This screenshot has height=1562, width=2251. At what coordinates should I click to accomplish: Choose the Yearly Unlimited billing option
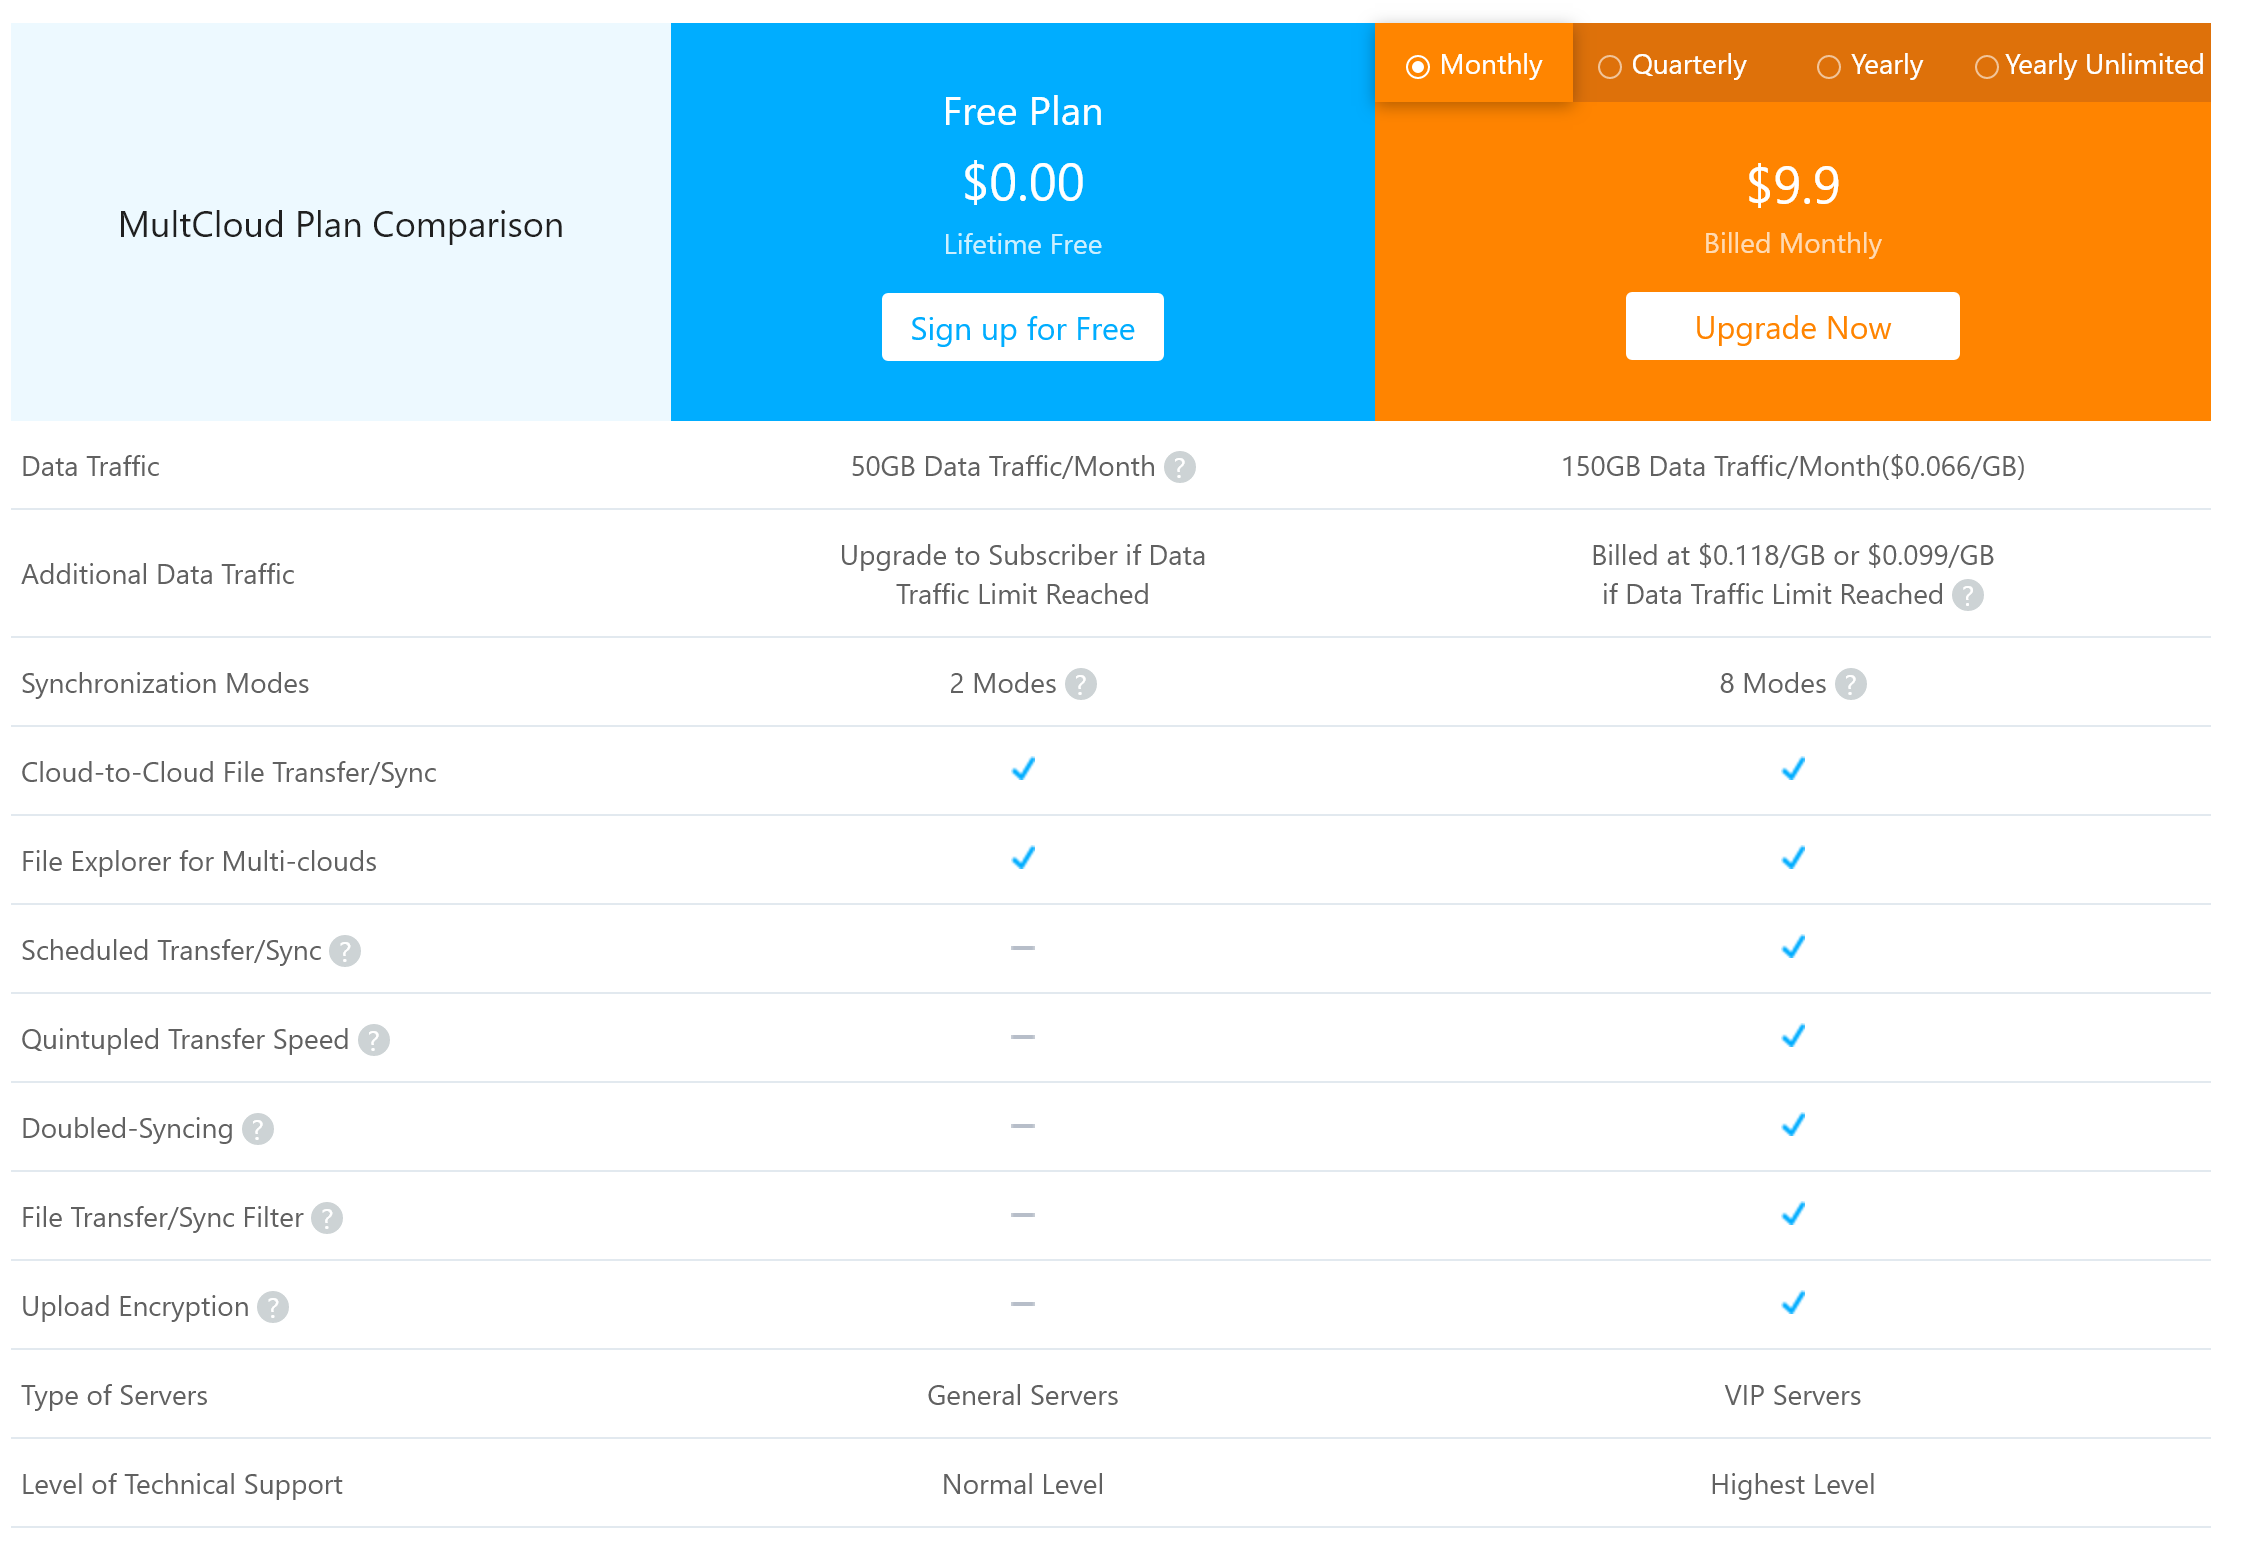1986,67
